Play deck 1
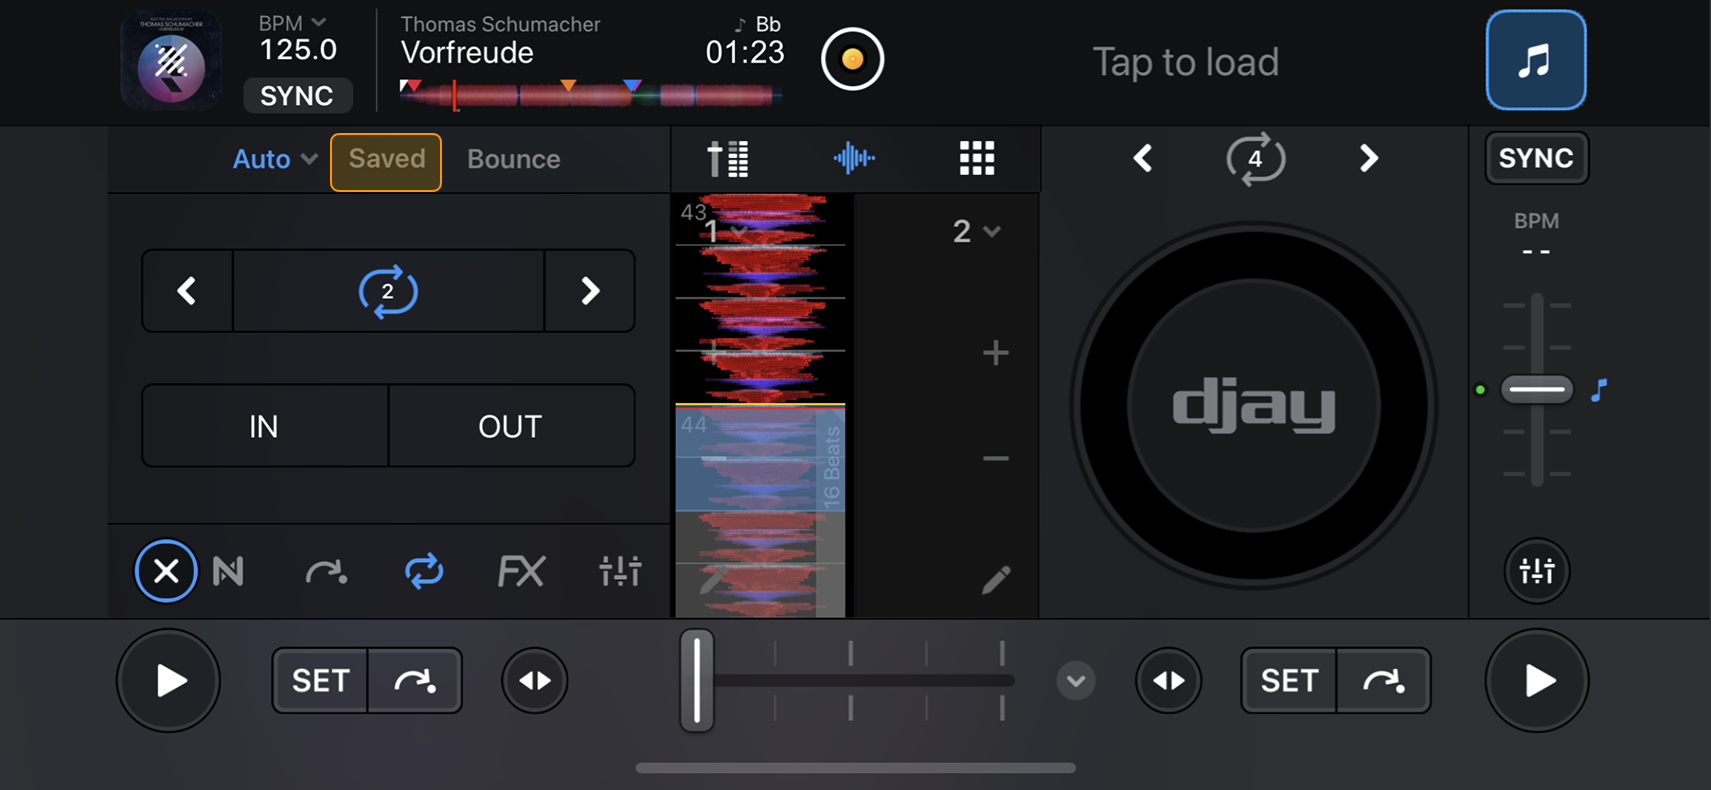This screenshot has height=790, width=1711. pos(168,681)
